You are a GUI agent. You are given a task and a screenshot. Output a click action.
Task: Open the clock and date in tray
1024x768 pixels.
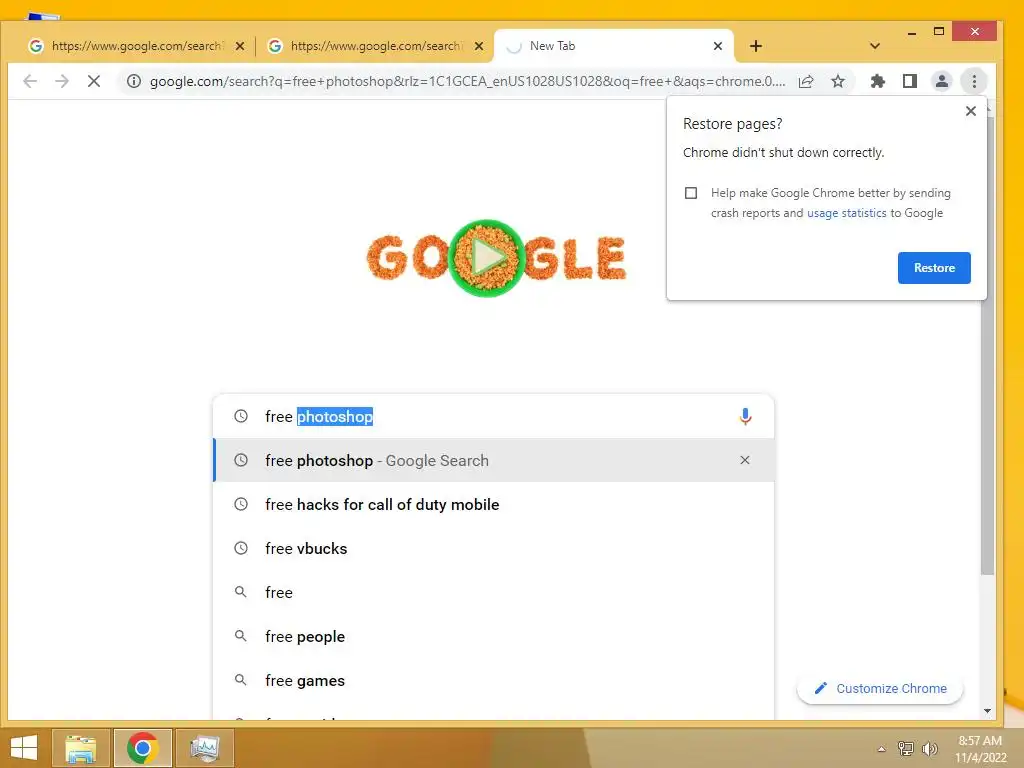980,748
